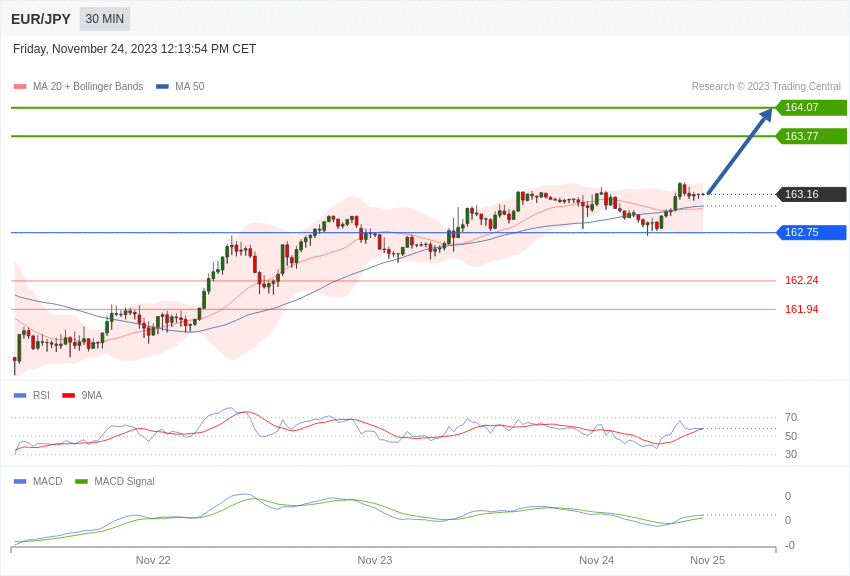
Task: Select the 162.75 pivot price tag
Action: [x=811, y=232]
